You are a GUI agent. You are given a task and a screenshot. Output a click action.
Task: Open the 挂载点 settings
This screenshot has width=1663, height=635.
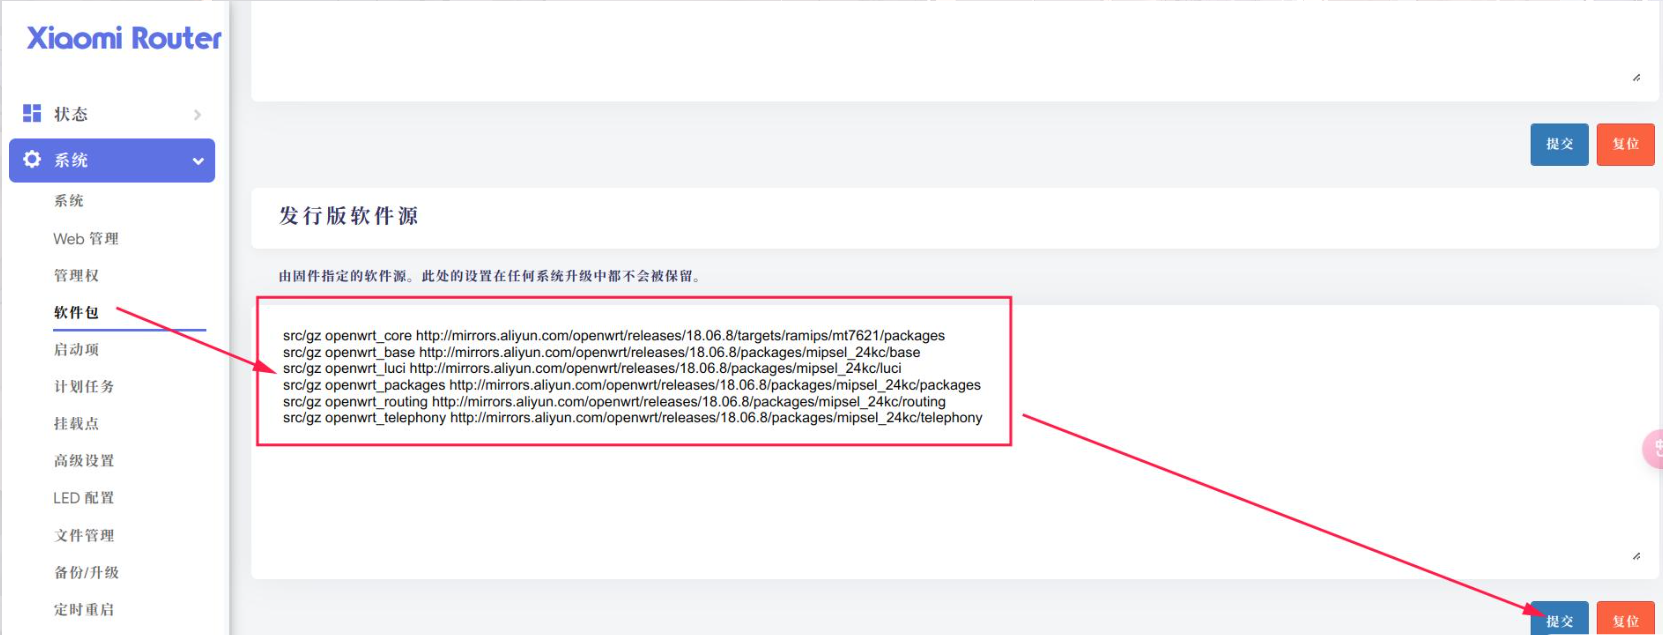point(76,423)
